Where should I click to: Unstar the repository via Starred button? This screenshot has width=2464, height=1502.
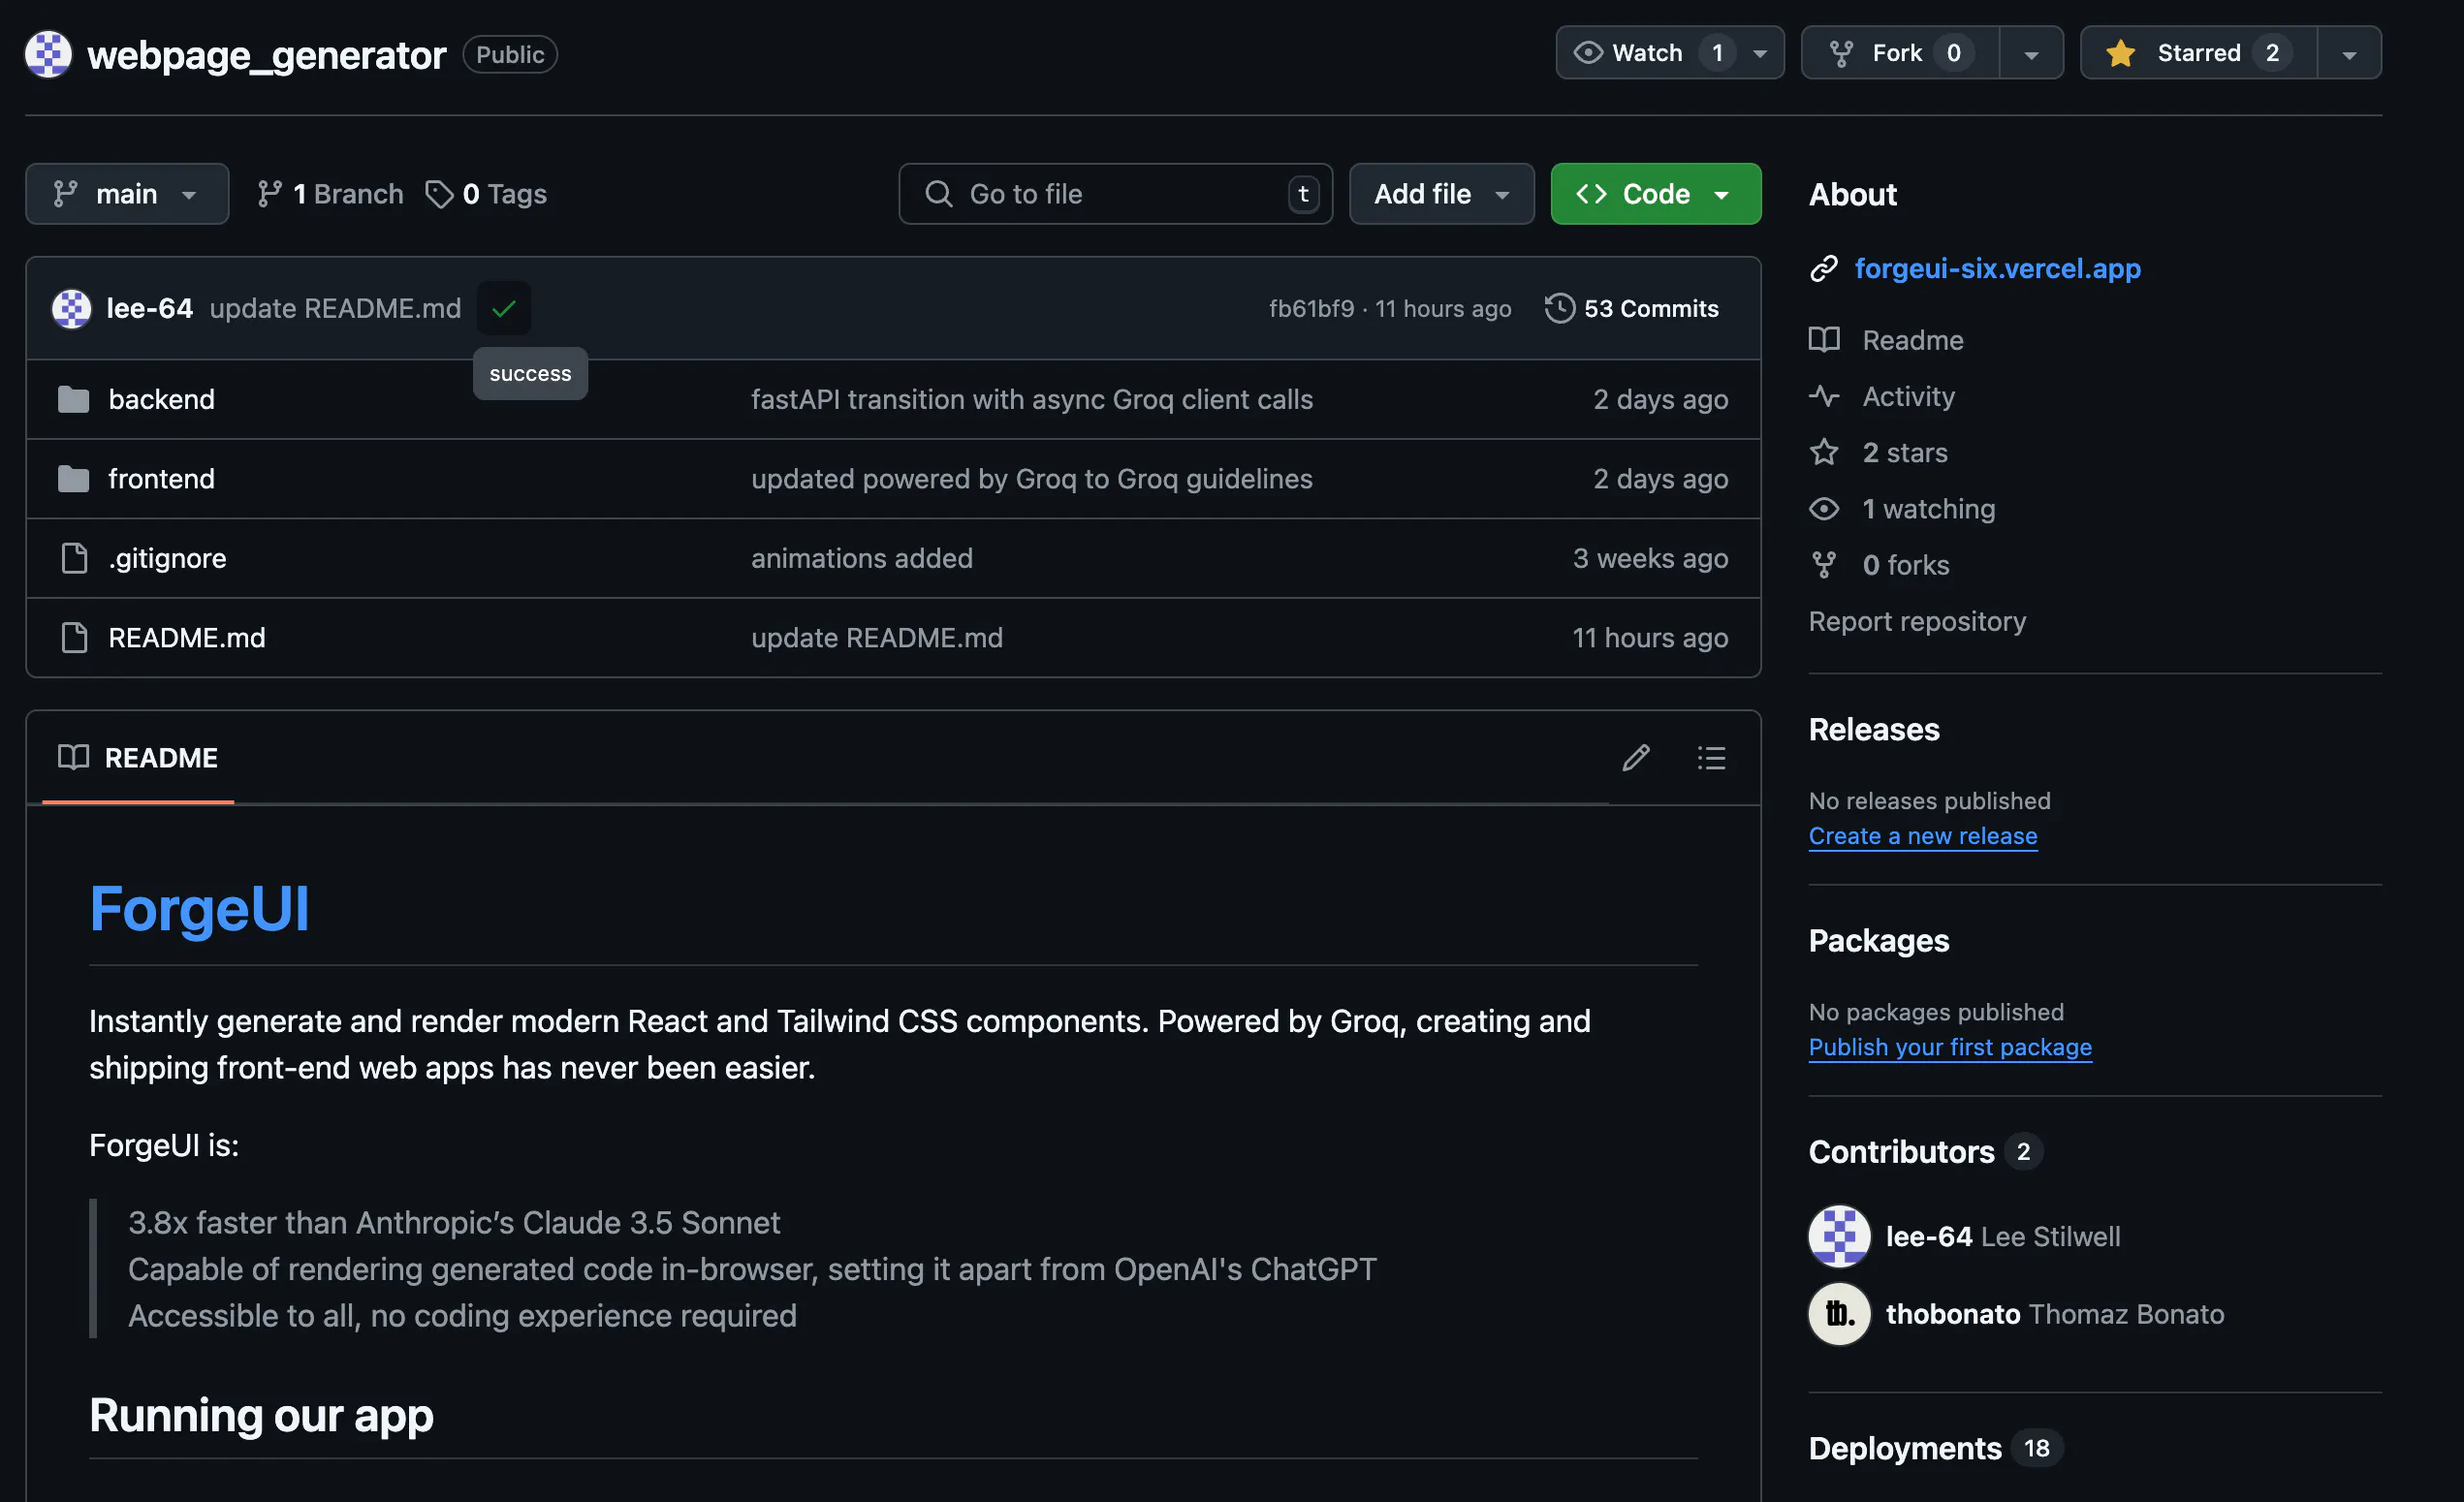tap(2198, 53)
